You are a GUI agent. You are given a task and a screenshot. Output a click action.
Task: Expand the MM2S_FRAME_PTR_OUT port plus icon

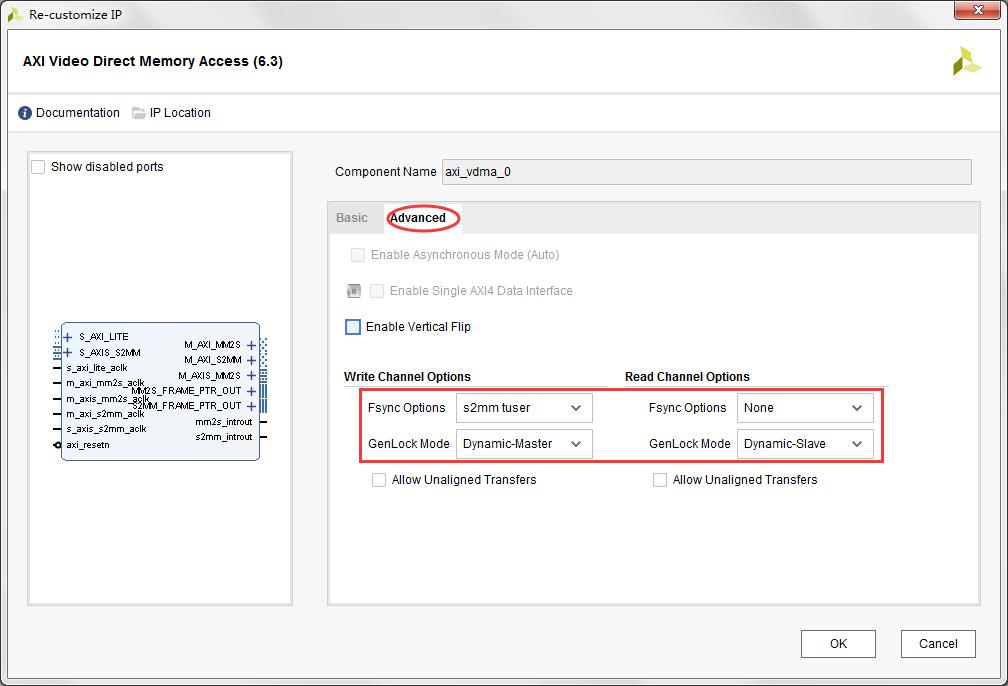[251, 391]
